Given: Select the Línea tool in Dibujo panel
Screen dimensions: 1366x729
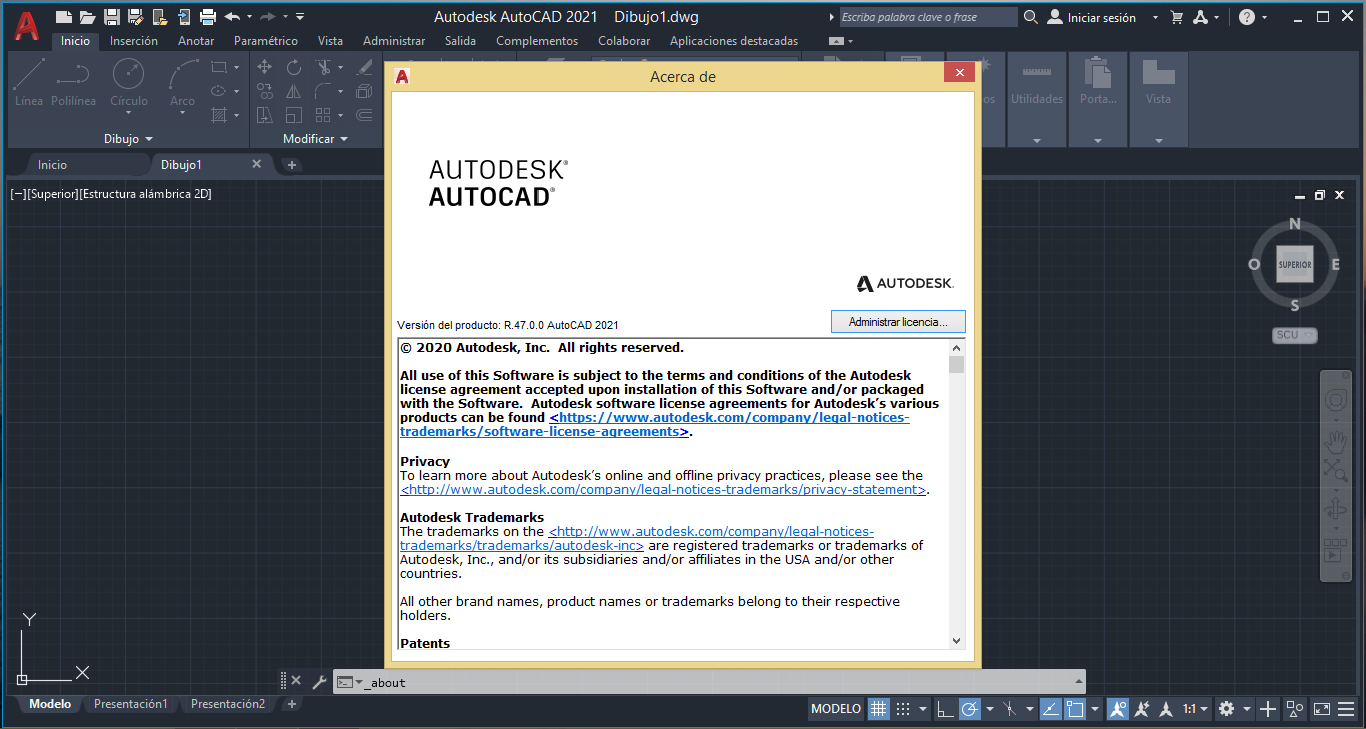Looking at the screenshot, I should [x=29, y=82].
